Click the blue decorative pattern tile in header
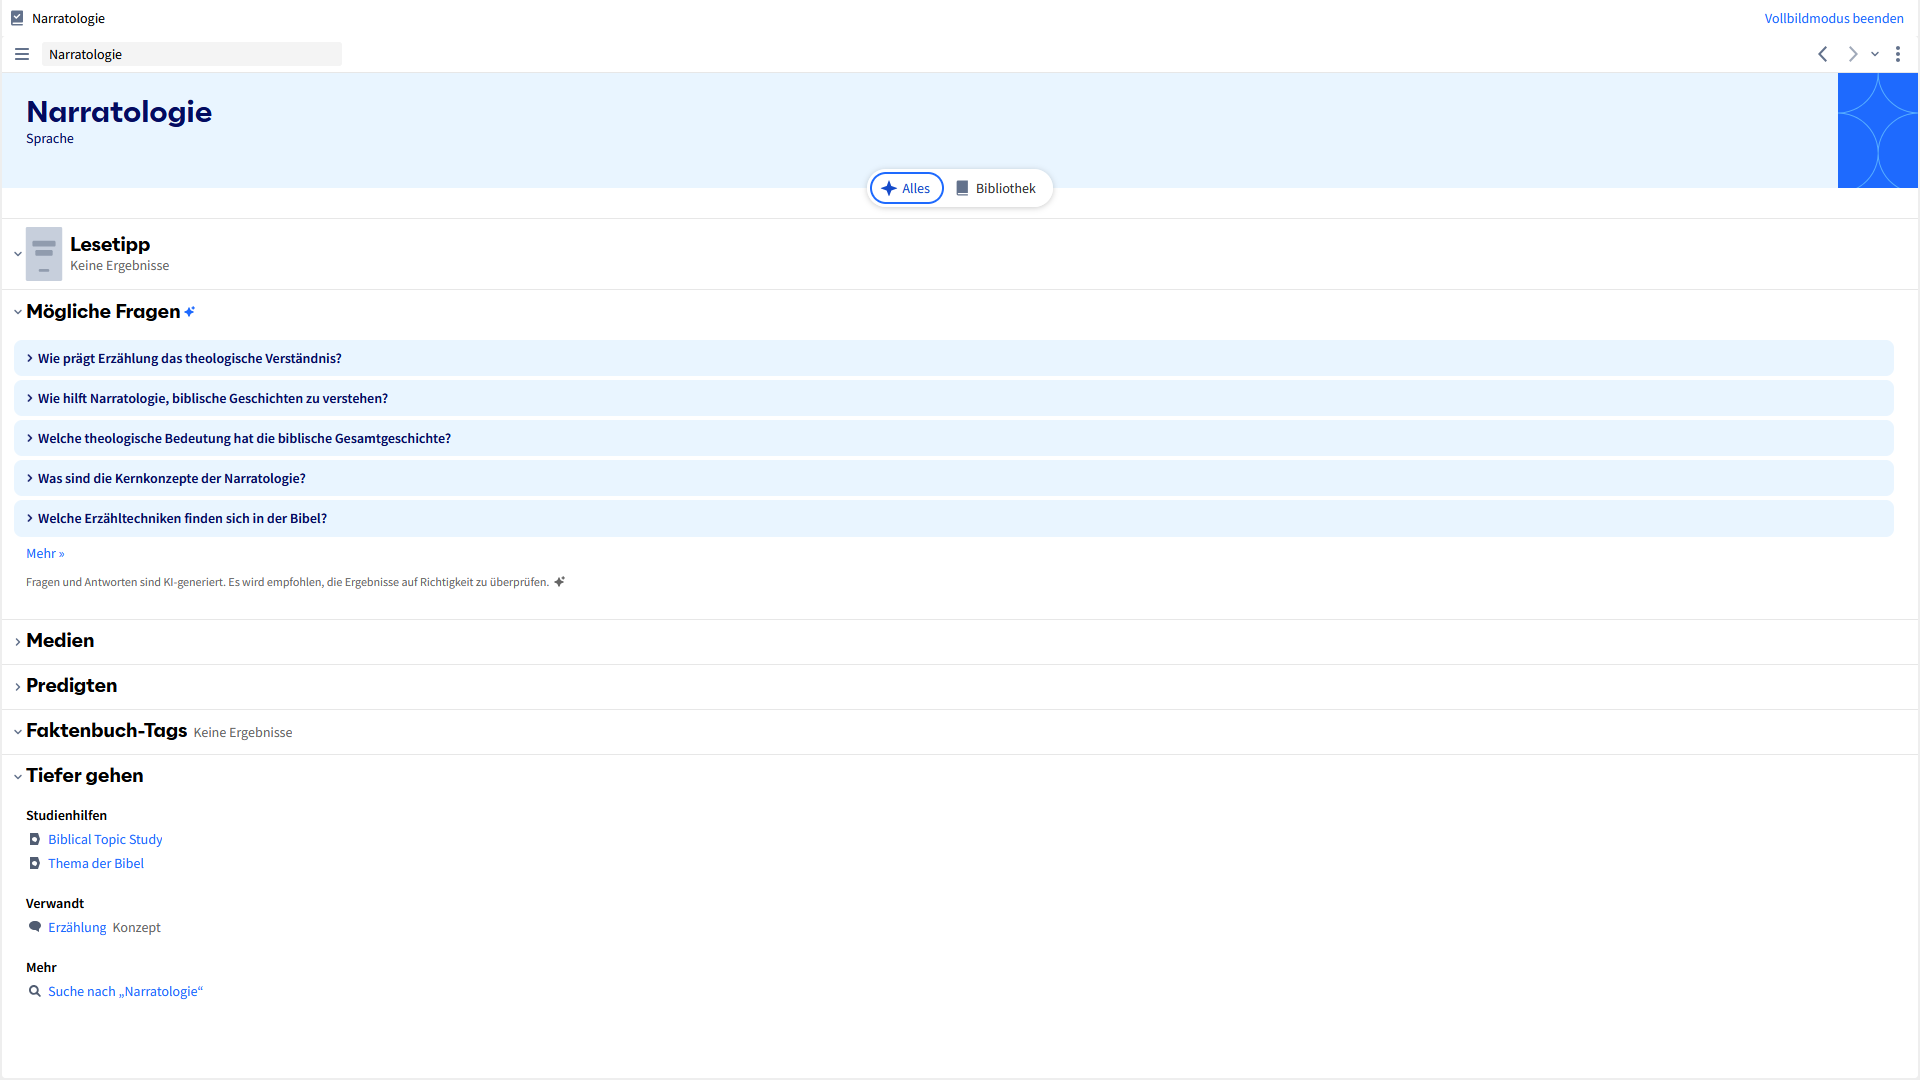Screen dimensions: 1920x1080 pyautogui.click(x=1877, y=130)
